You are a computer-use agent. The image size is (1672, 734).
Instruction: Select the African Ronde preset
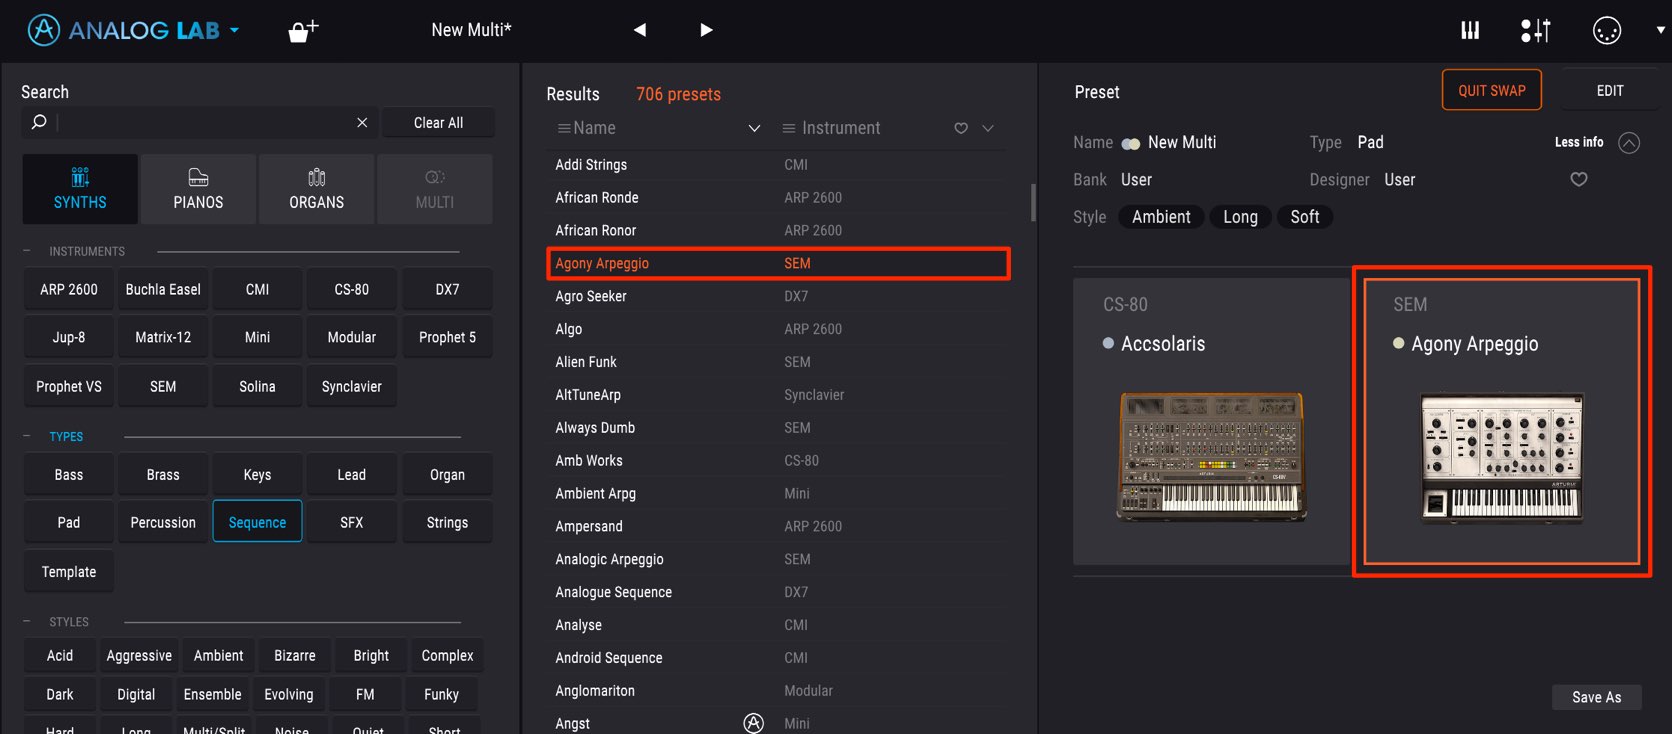point(777,197)
